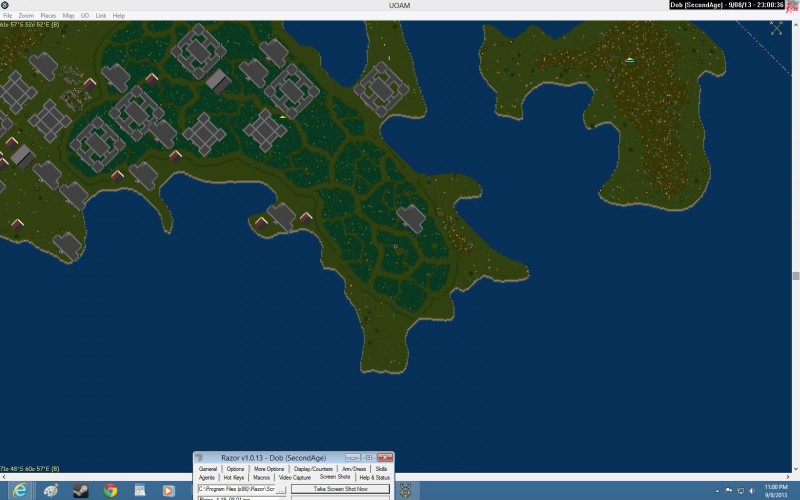Open the File menu in UOAM
Image resolution: width=800 pixels, height=500 pixels.
tap(8, 16)
